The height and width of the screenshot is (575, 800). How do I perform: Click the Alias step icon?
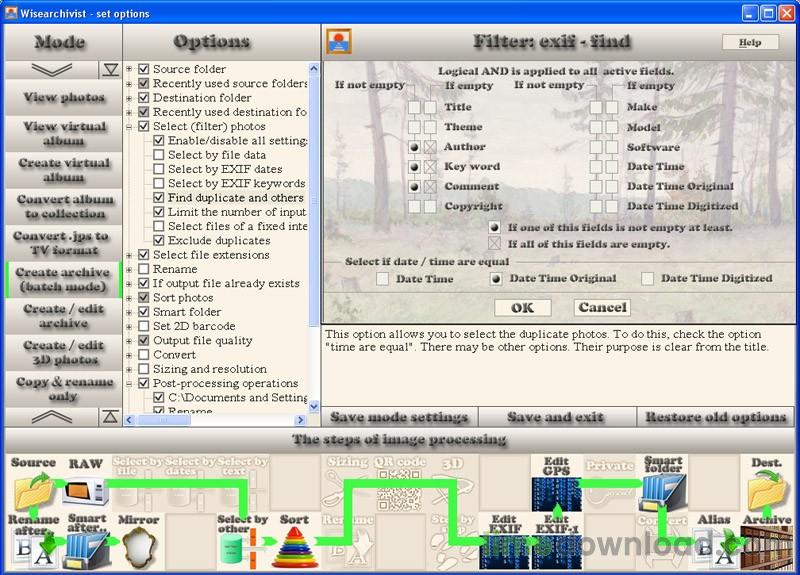click(x=714, y=548)
